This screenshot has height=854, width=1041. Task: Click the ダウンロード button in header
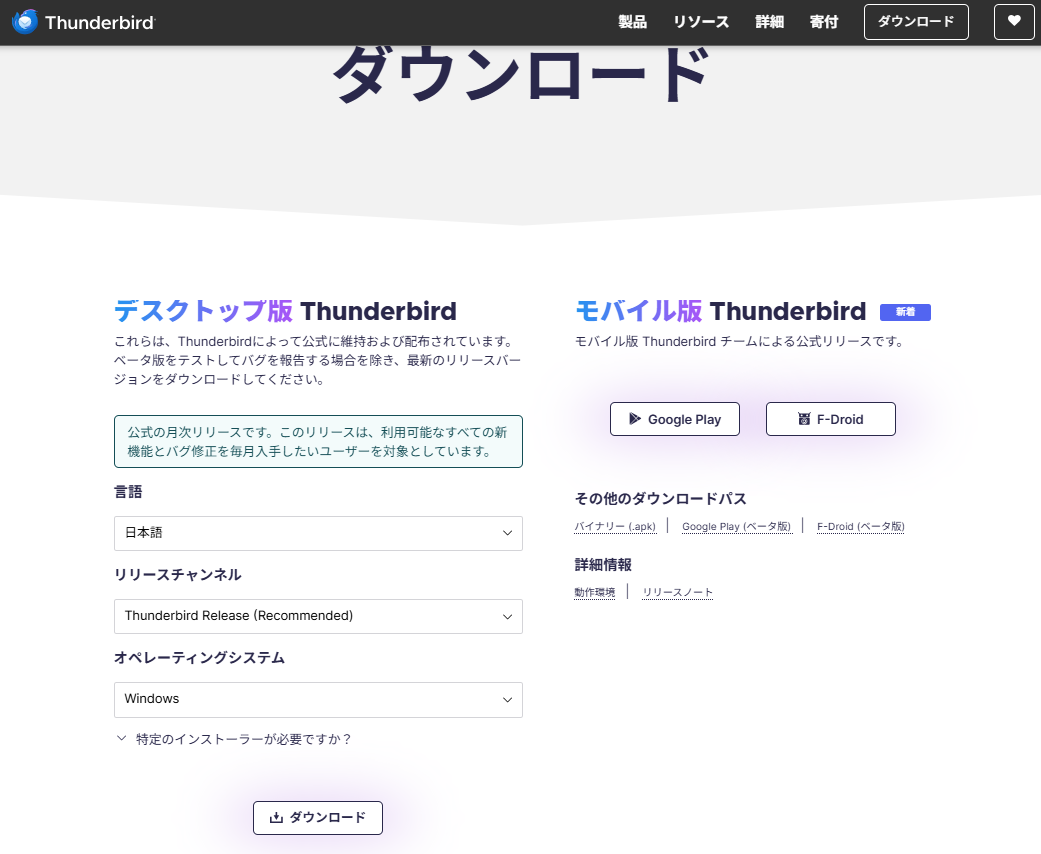916,22
